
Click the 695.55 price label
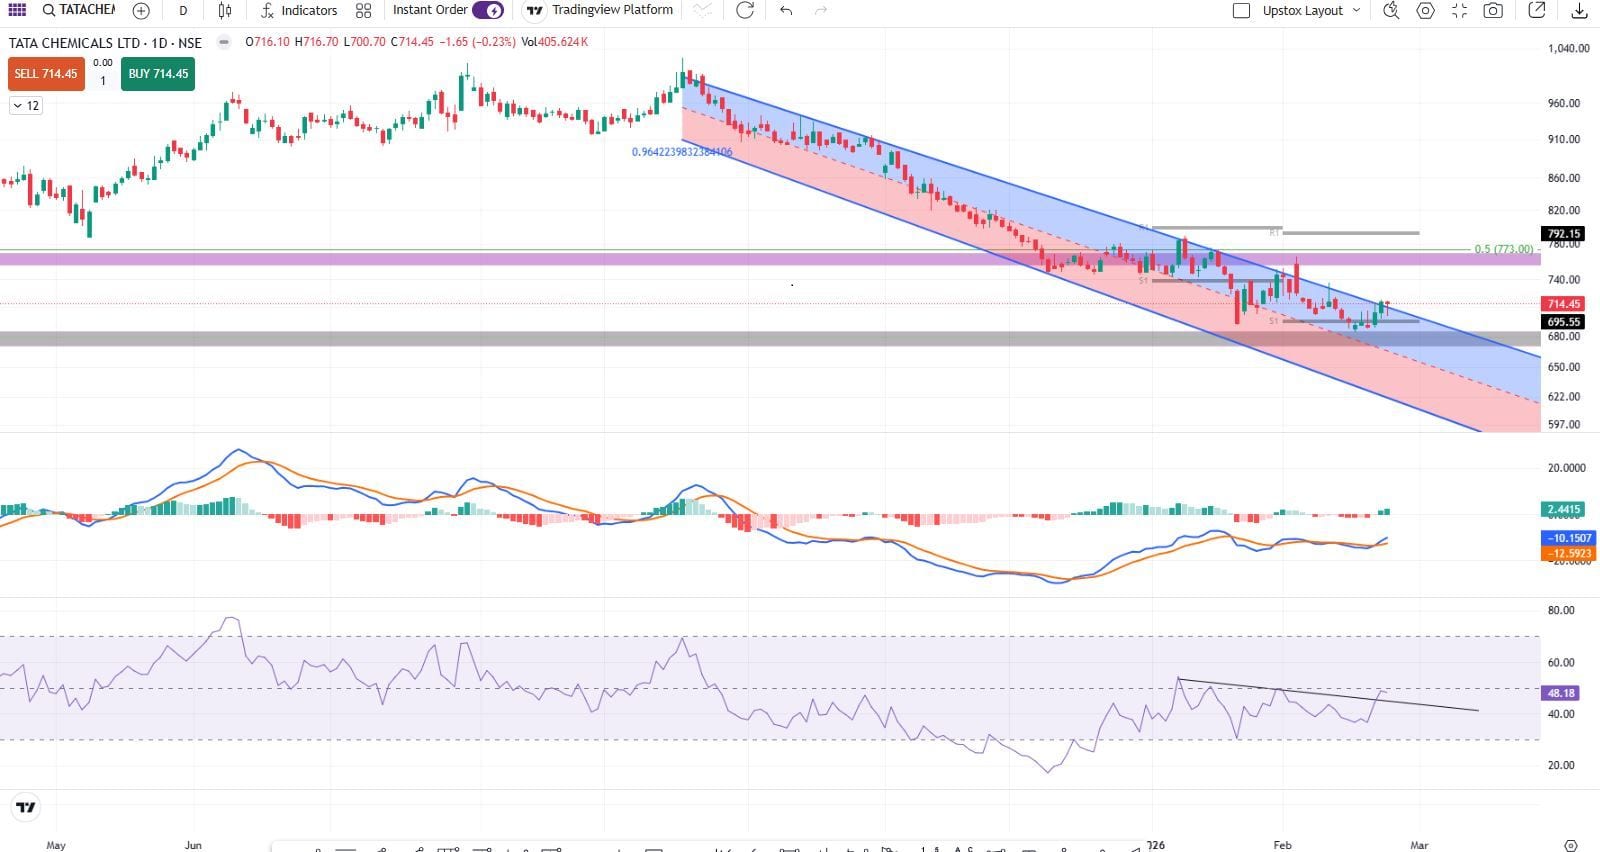(1563, 322)
